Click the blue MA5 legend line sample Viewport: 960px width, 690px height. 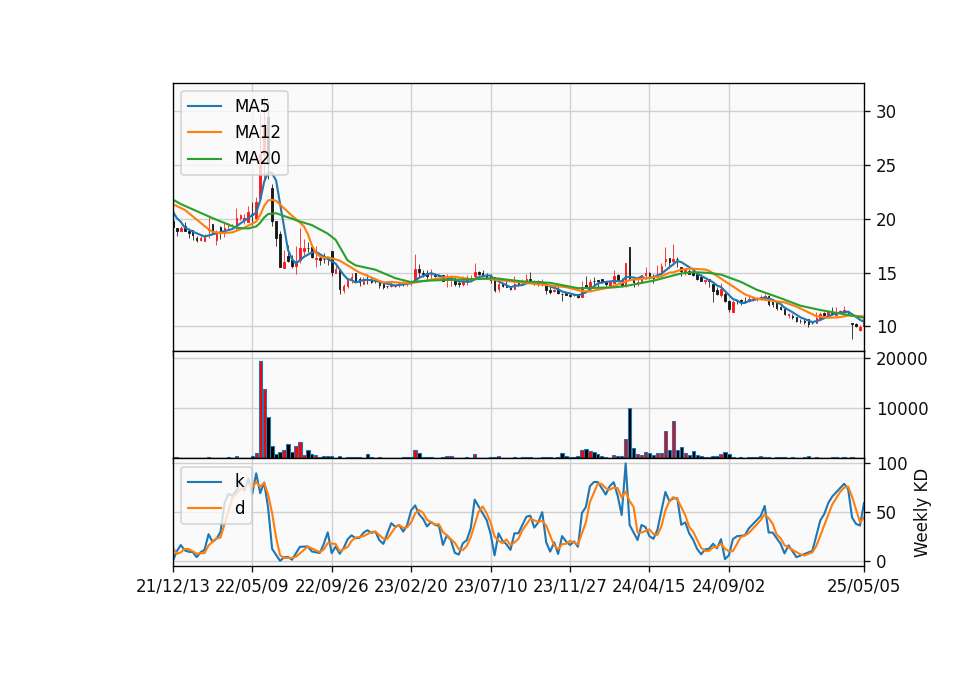pyautogui.click(x=204, y=106)
